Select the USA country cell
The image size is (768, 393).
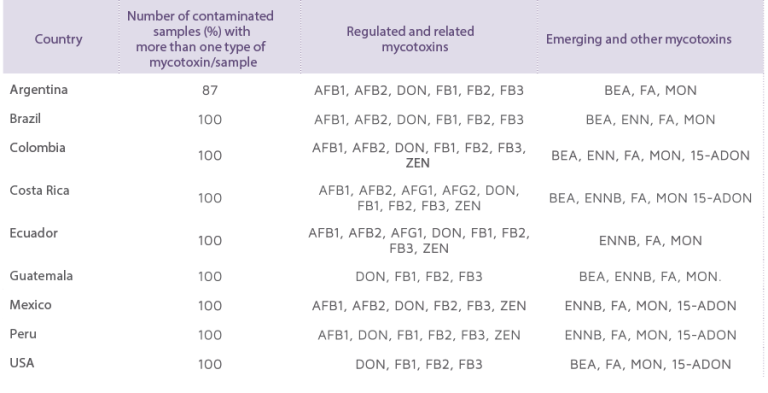click(x=22, y=363)
